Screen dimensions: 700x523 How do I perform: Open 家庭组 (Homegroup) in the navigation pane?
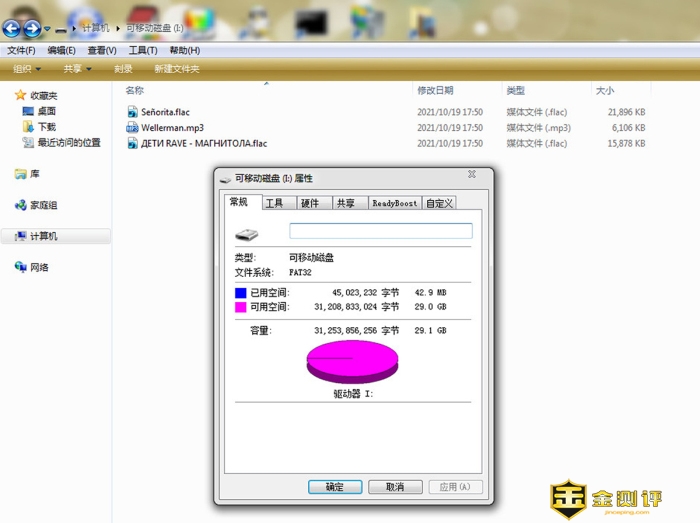point(43,205)
